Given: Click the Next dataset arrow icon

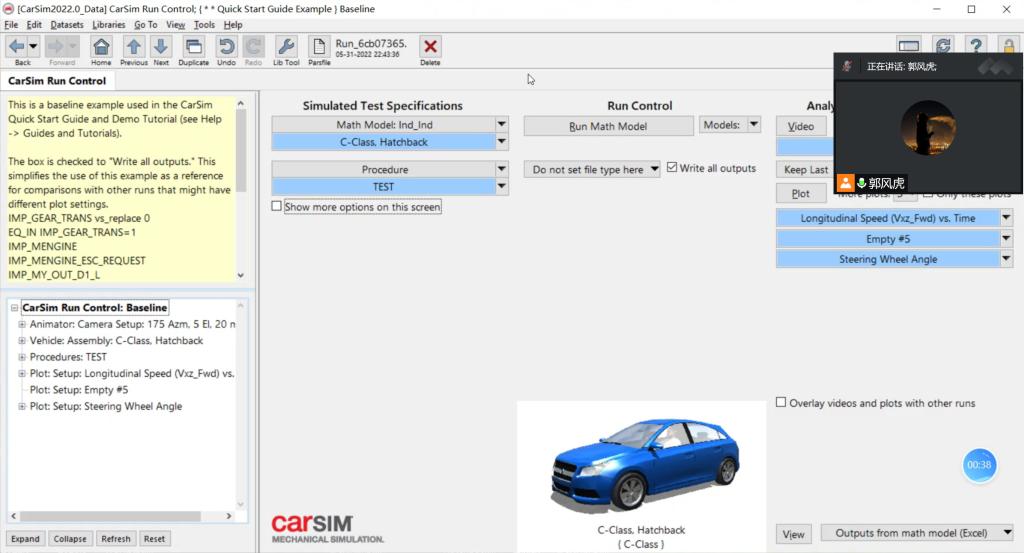Looking at the screenshot, I should coord(160,46).
